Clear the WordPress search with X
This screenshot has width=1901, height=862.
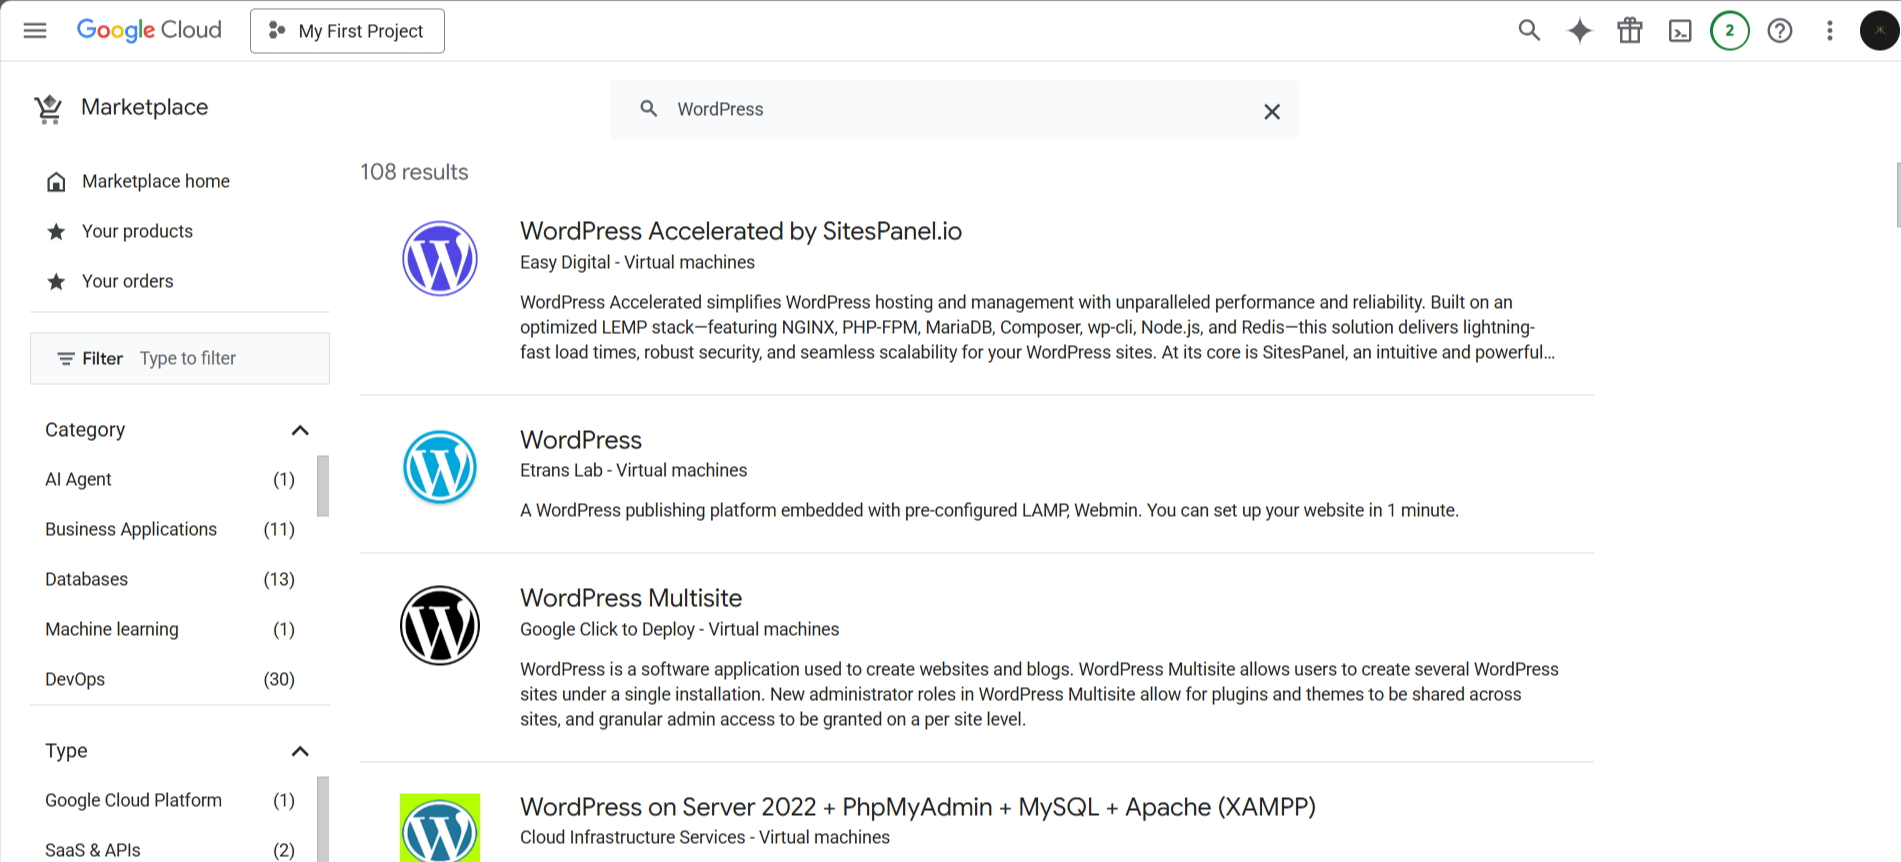(1272, 111)
